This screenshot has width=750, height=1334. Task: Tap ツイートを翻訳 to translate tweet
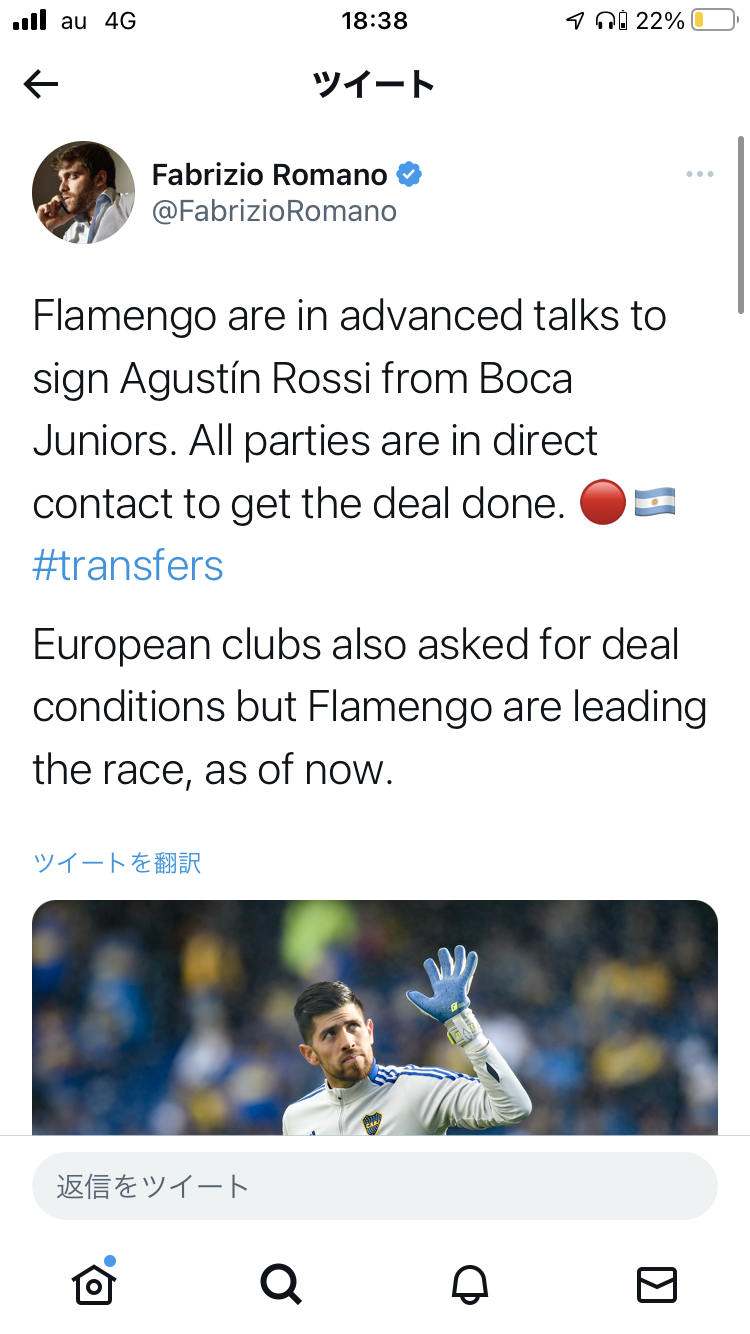(x=118, y=862)
